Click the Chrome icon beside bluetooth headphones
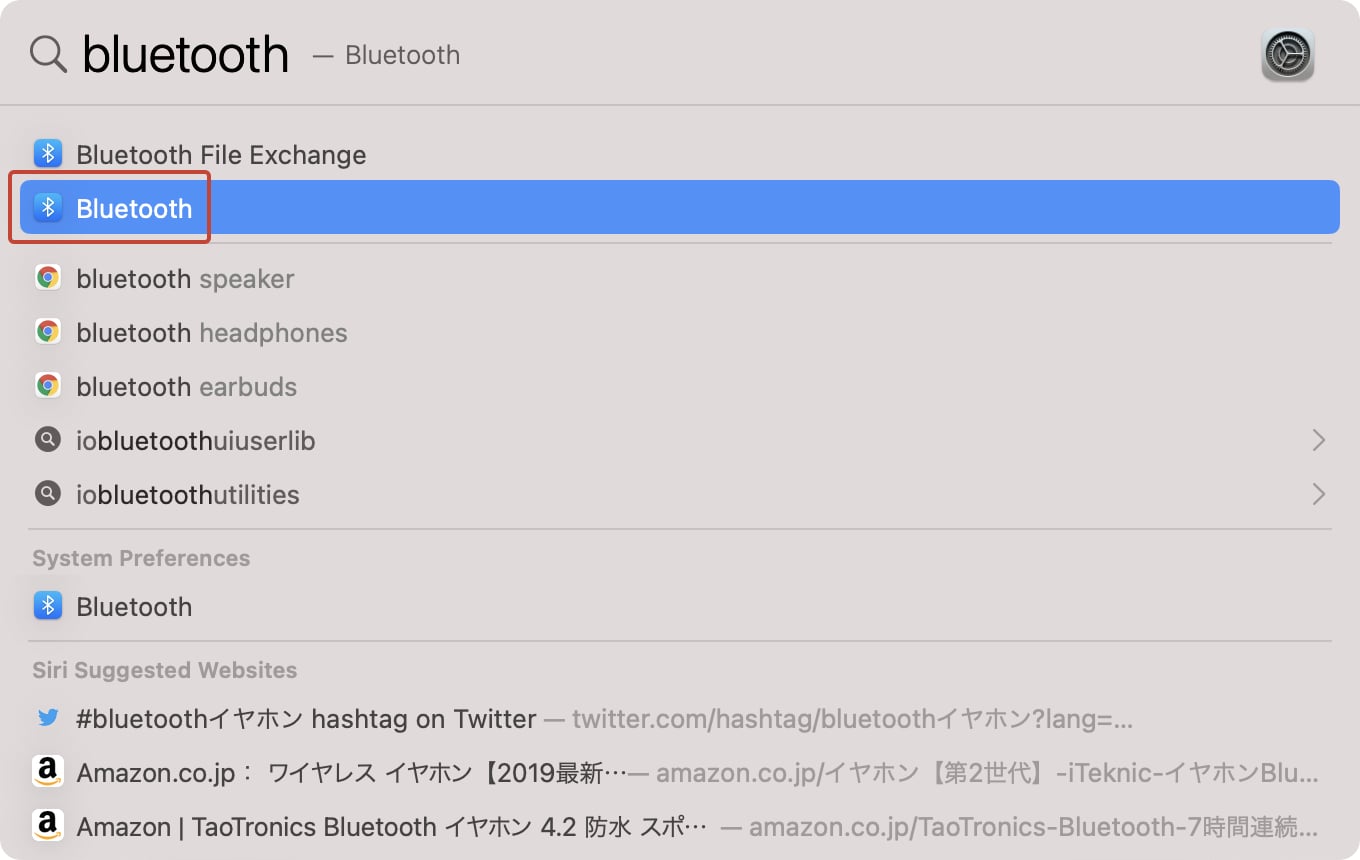This screenshot has height=860, width=1360. pyautogui.click(x=48, y=332)
